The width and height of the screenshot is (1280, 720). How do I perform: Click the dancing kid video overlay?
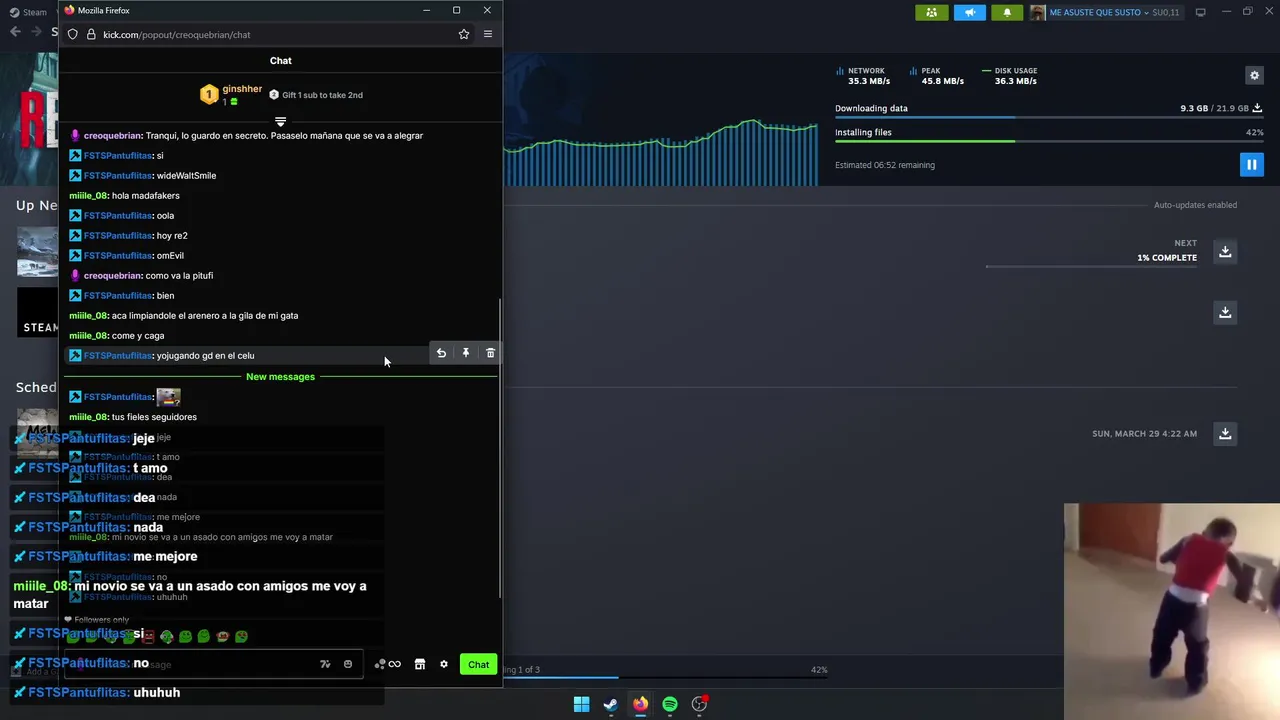pos(1172,611)
